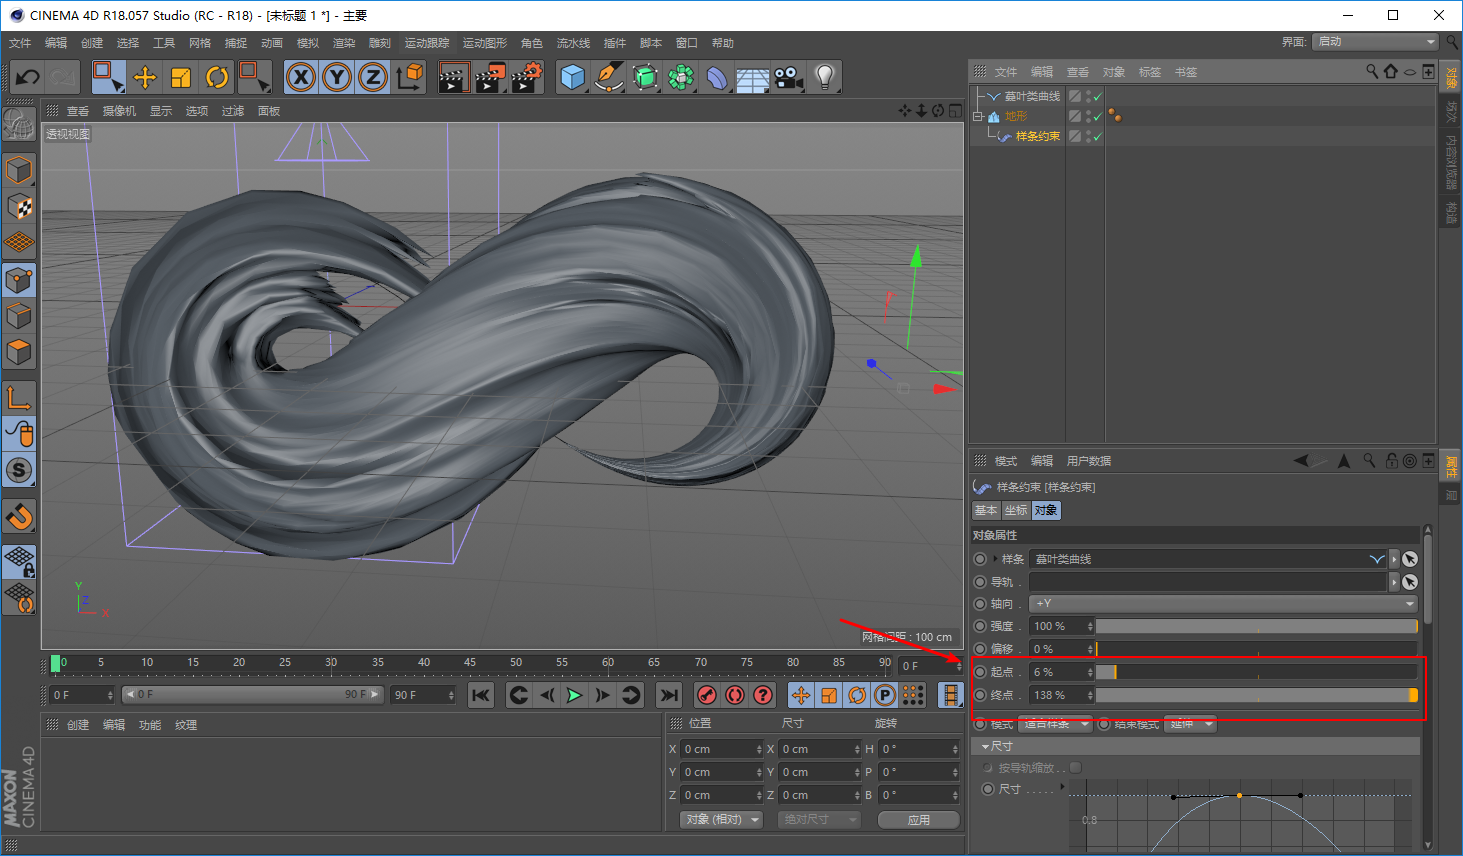The width and height of the screenshot is (1463, 856).
Task: Toggle parameter P keyframe recording
Action: click(885, 695)
